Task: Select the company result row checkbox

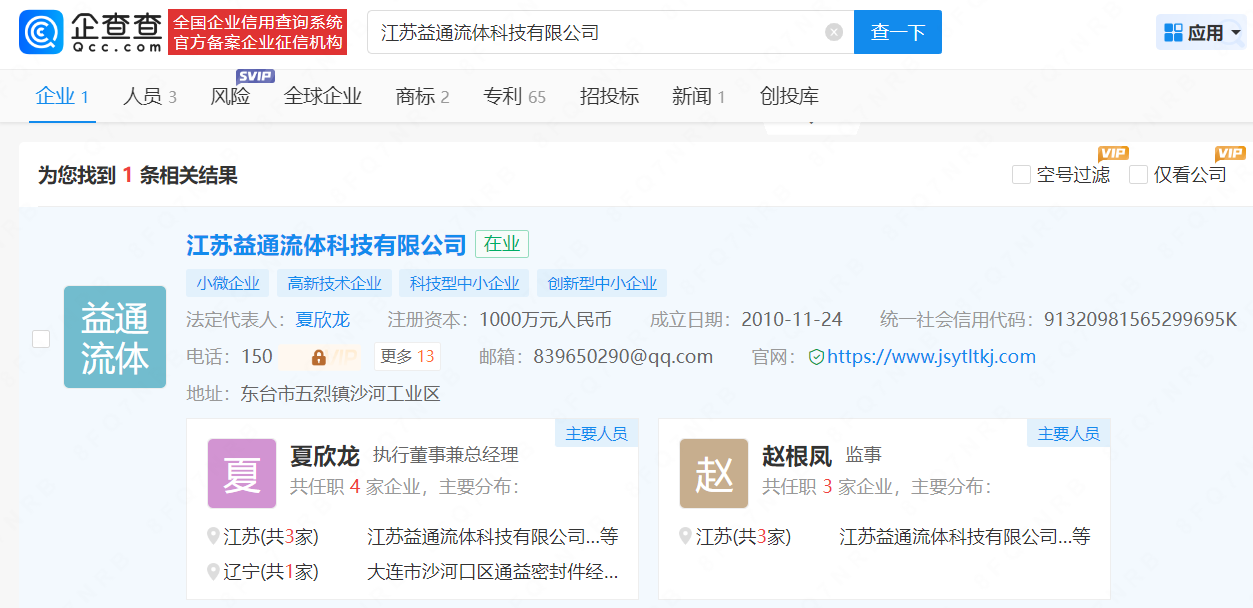Action: [x=41, y=339]
